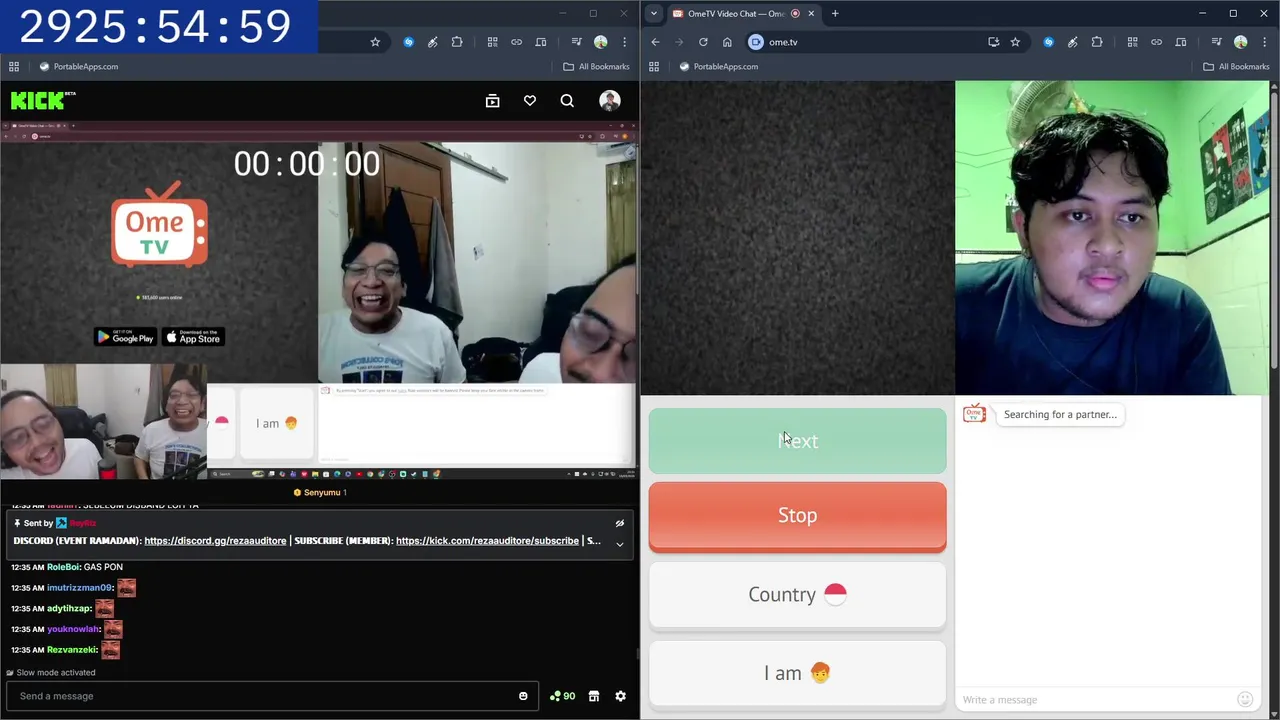Image resolution: width=1280 pixels, height=720 pixels.
Task: Open Chrome profile avatar in OmeTV window
Action: point(1240,42)
